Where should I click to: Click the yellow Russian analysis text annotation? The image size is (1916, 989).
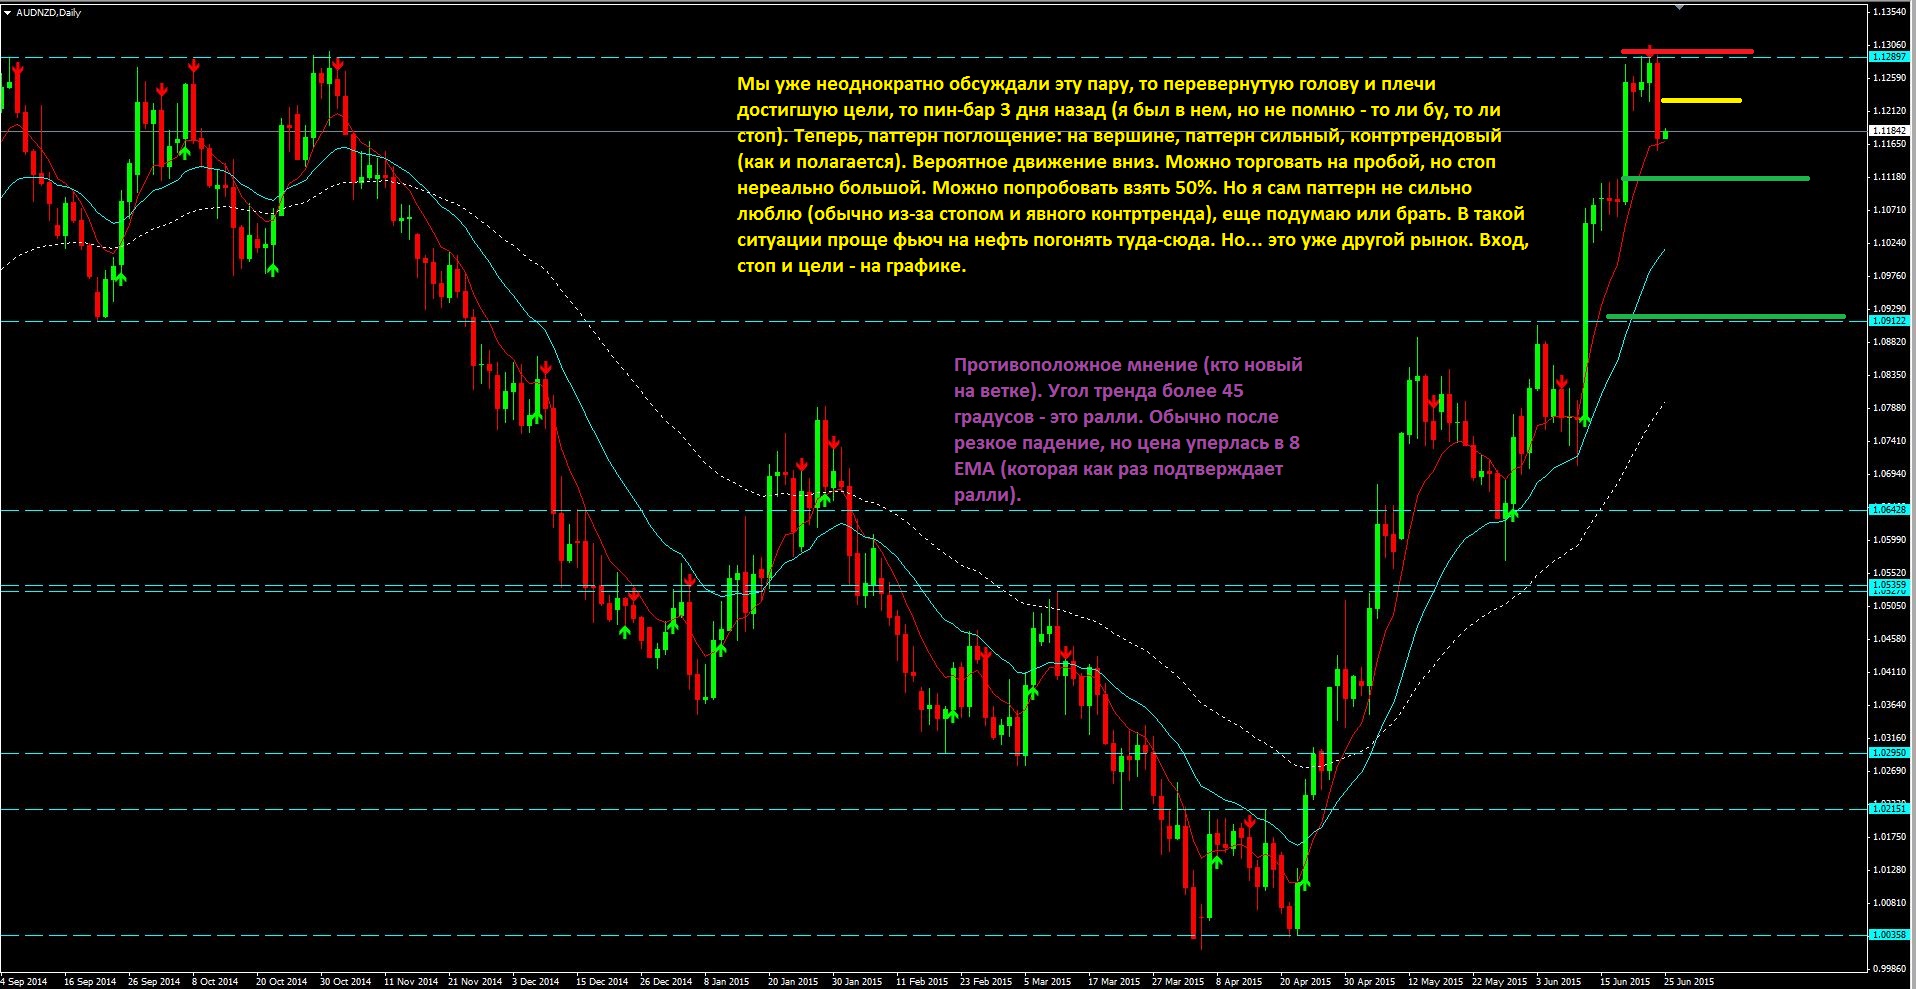coord(1132,175)
